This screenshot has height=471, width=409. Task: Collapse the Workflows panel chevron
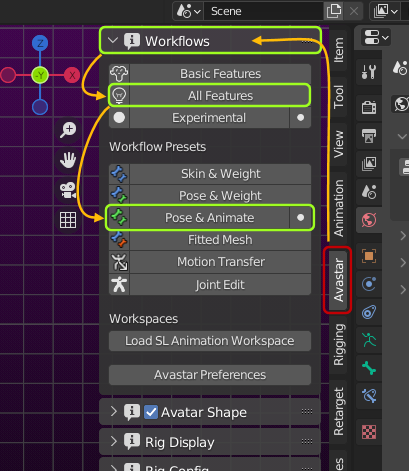[x=113, y=41]
